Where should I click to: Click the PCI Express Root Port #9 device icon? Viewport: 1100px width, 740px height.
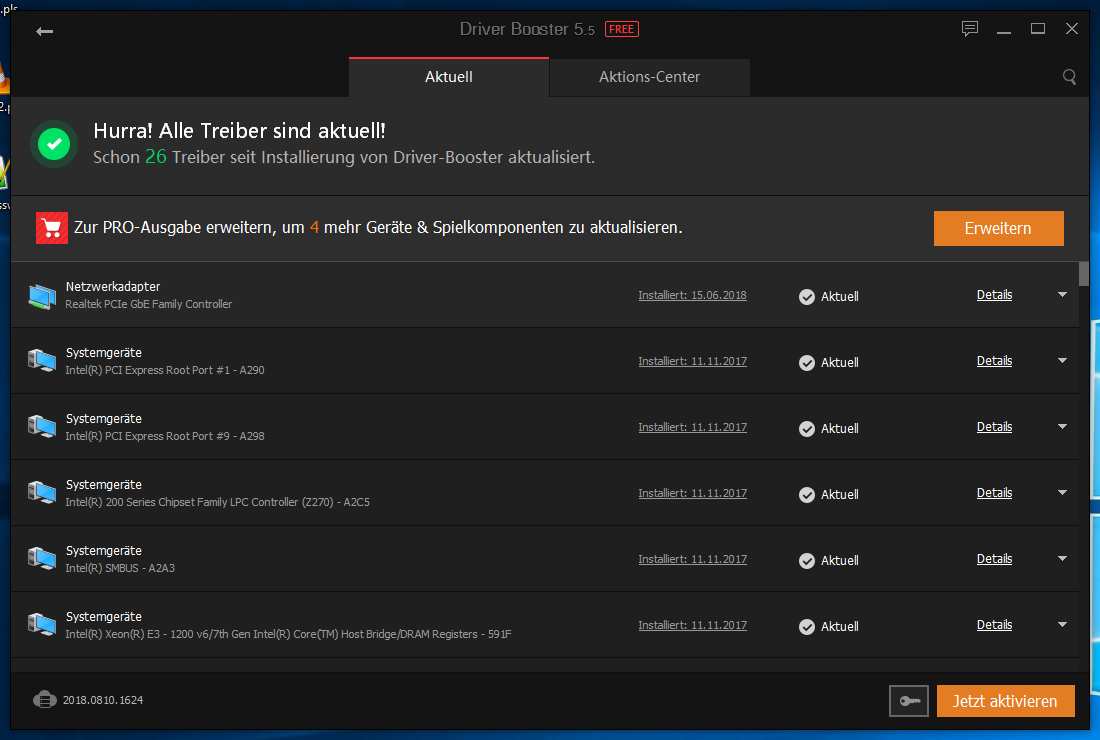coord(42,428)
